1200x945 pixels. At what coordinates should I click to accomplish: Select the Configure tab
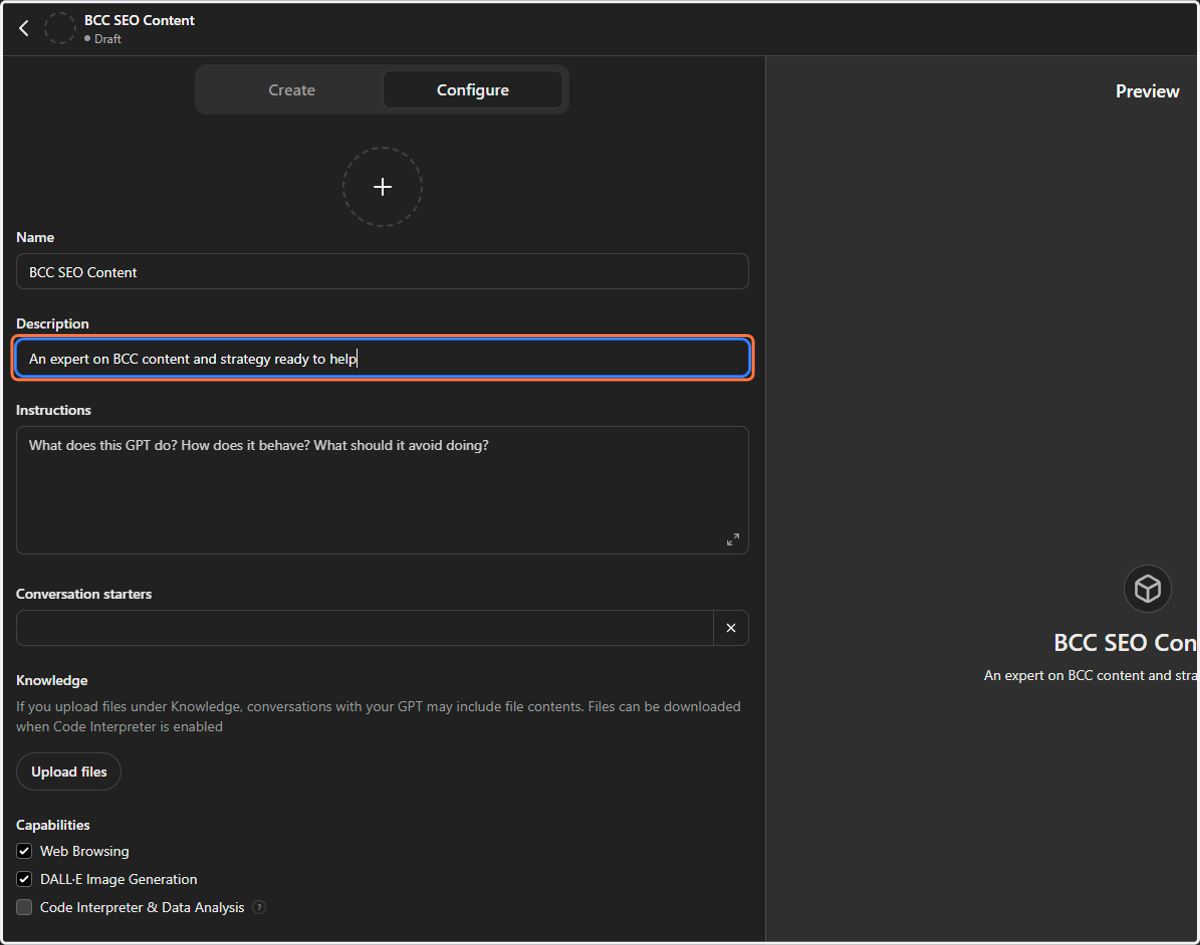tap(473, 90)
